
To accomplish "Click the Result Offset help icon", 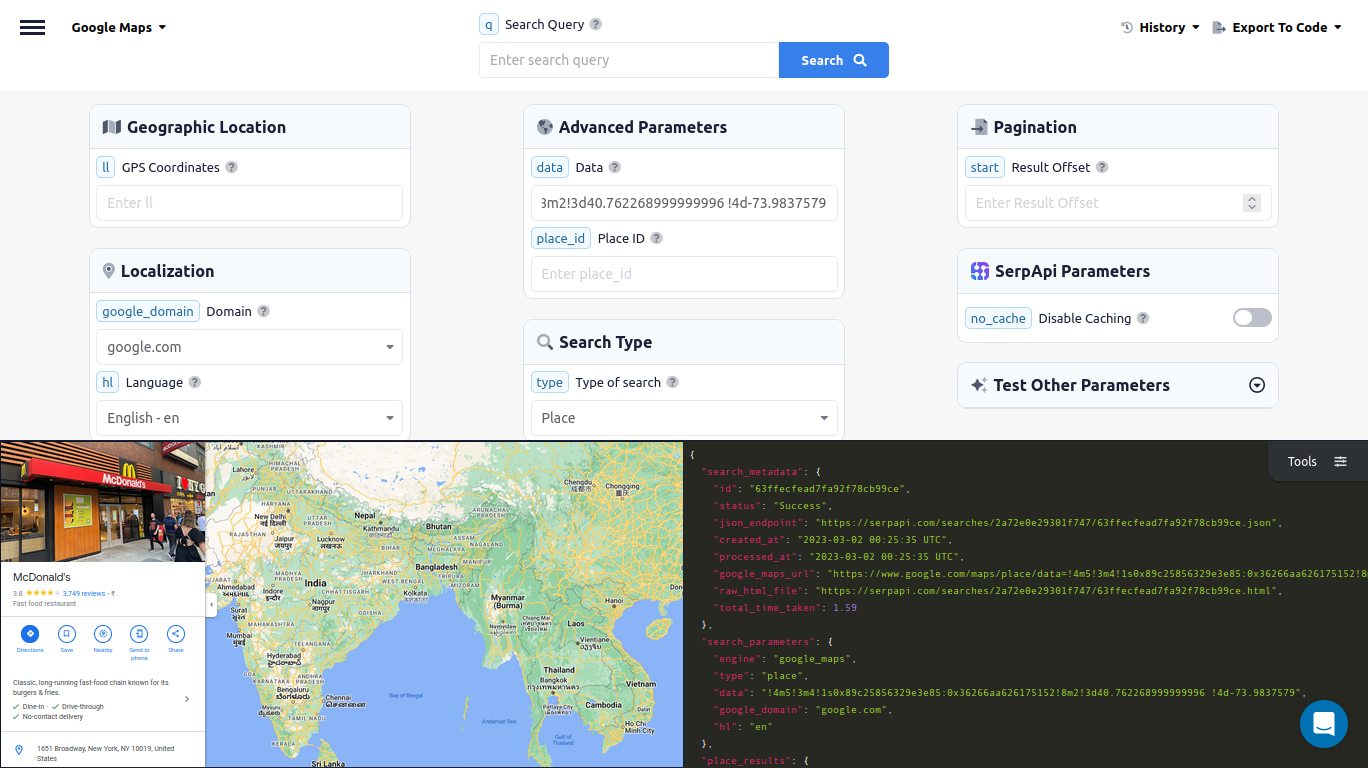I will pos(1102,167).
